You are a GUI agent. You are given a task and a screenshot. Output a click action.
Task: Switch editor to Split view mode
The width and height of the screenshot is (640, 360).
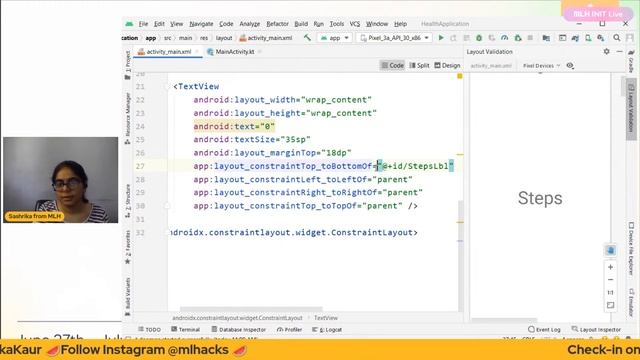pyautogui.click(x=419, y=65)
